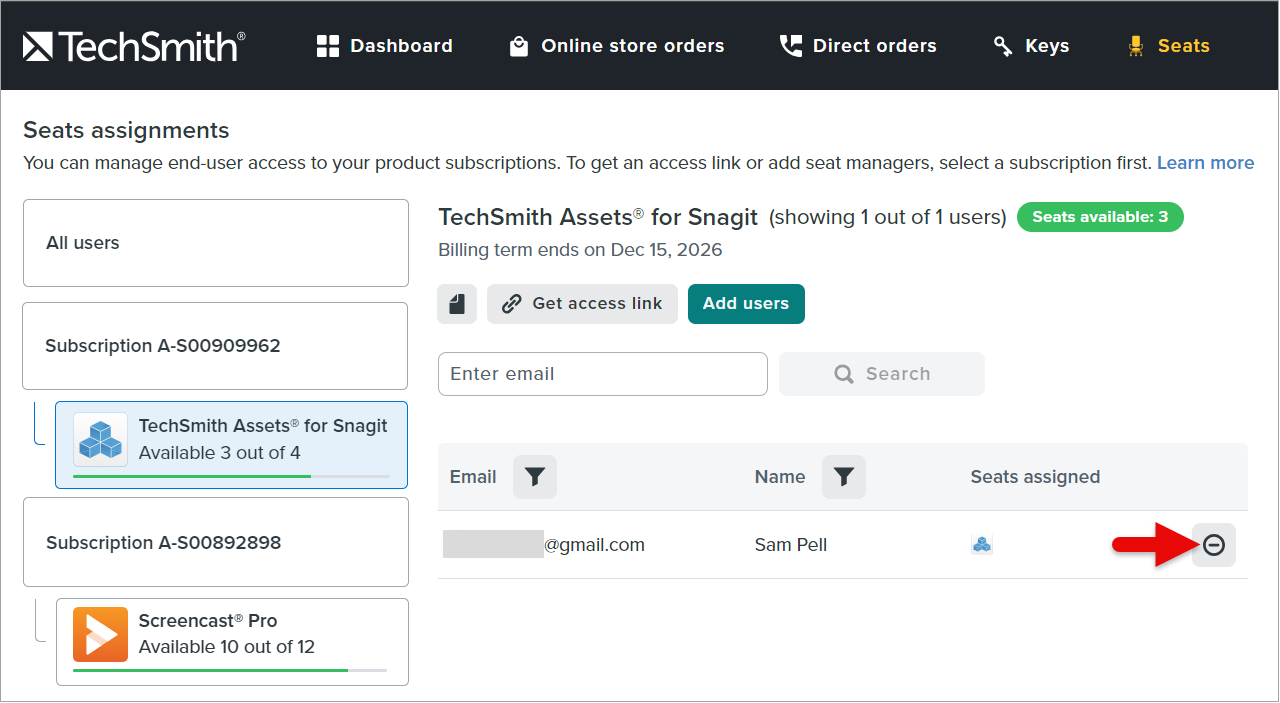The height and width of the screenshot is (703, 1280).
Task: Open the Direct orders page
Action: (858, 46)
